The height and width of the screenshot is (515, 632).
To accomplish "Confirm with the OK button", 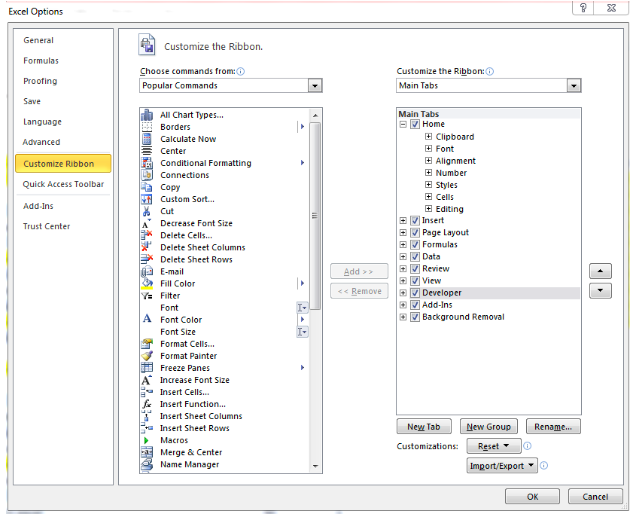I will (532, 496).
